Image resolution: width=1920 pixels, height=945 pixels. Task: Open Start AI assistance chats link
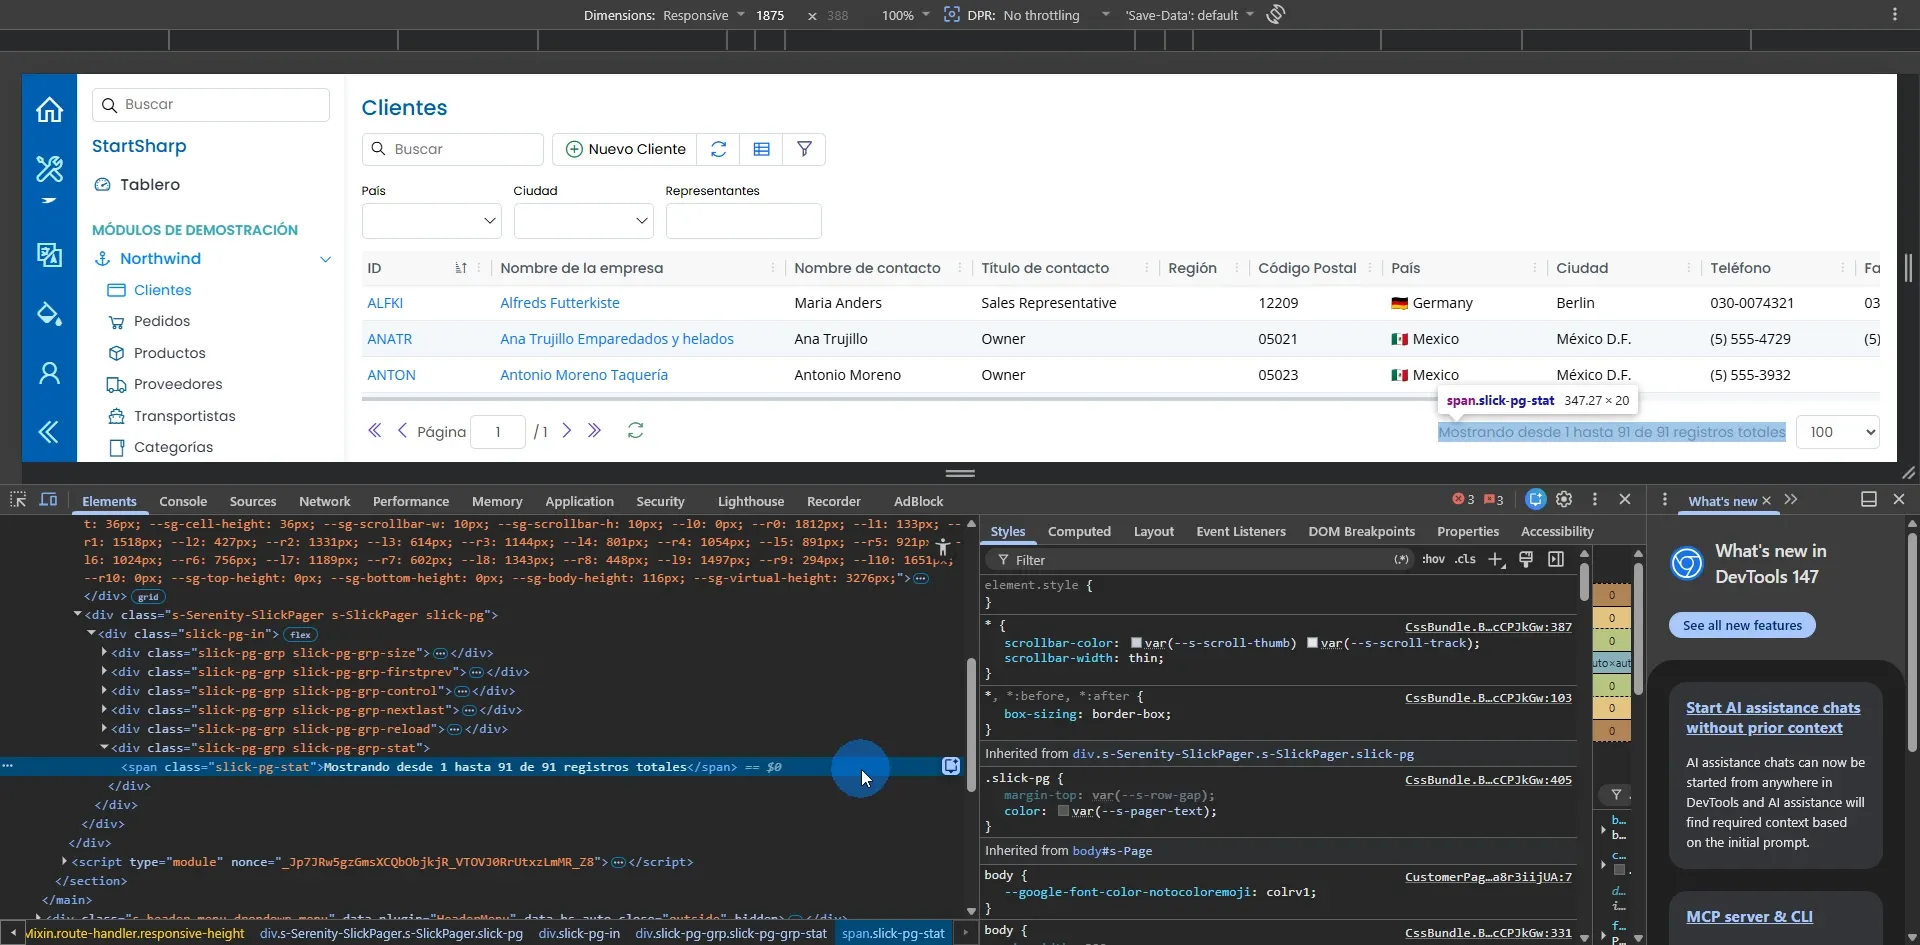pyautogui.click(x=1773, y=718)
